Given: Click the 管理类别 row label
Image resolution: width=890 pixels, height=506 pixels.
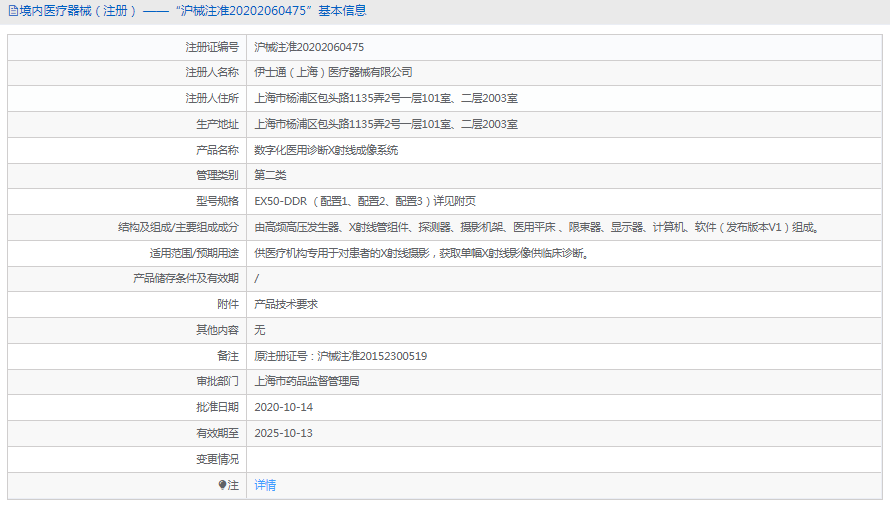Looking at the screenshot, I should pyautogui.click(x=217, y=175).
